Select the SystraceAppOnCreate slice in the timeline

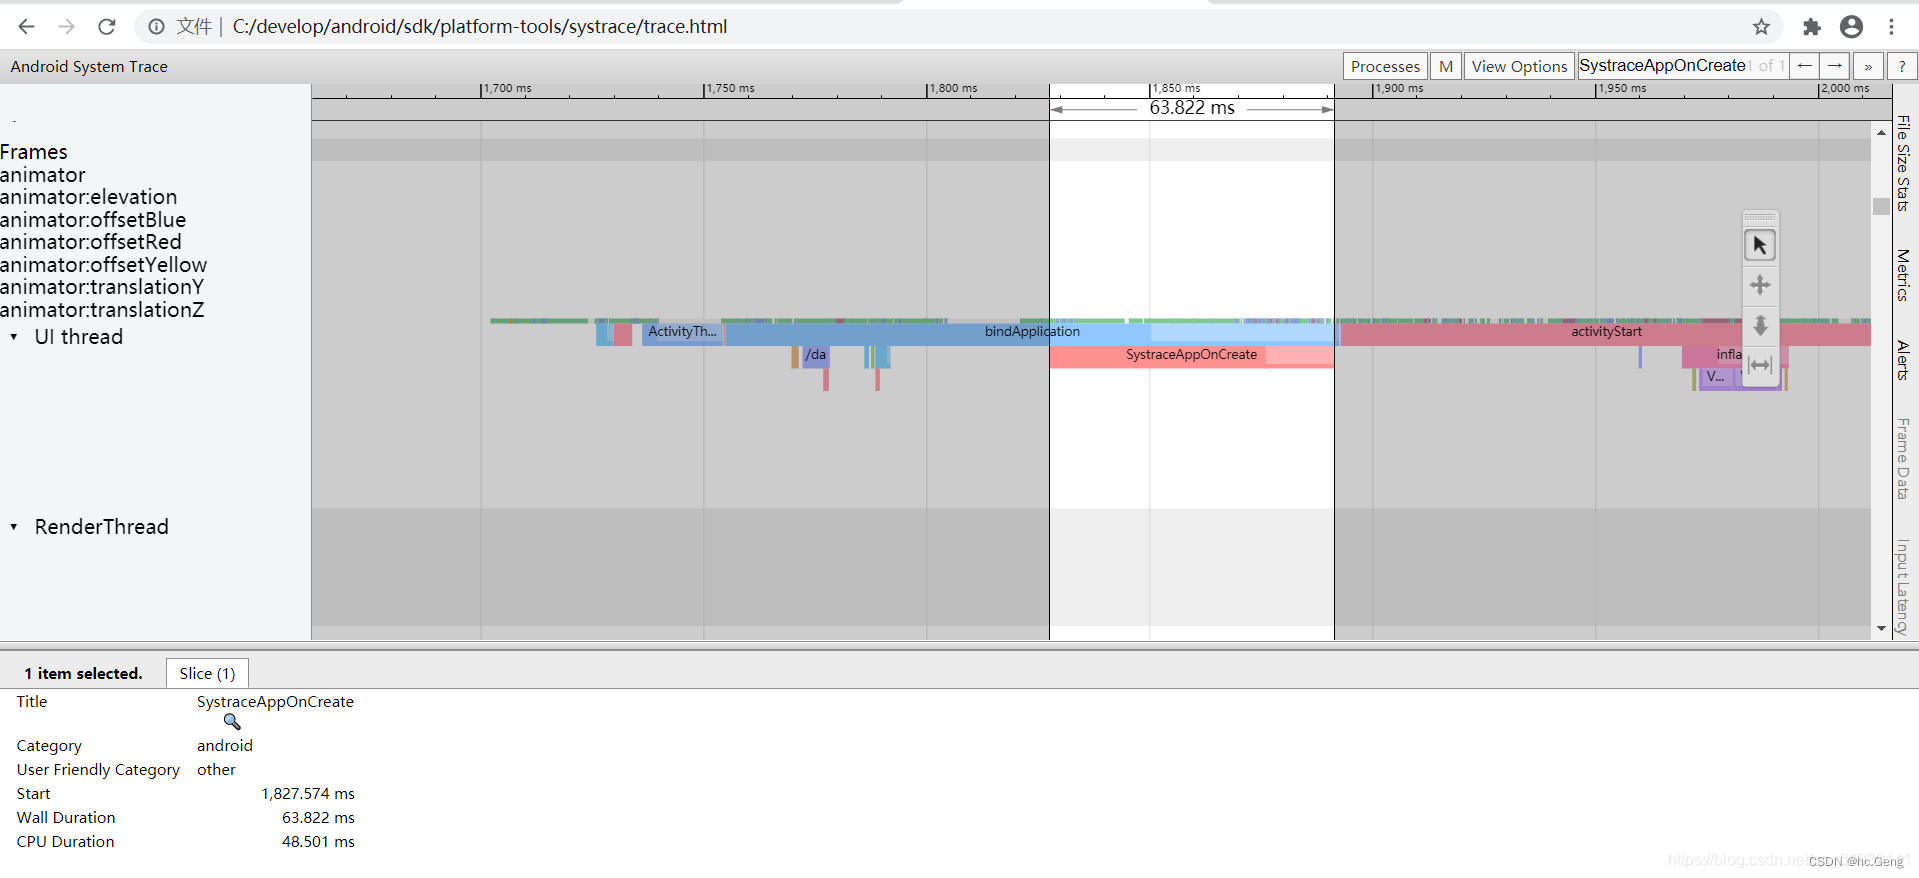[1191, 355]
